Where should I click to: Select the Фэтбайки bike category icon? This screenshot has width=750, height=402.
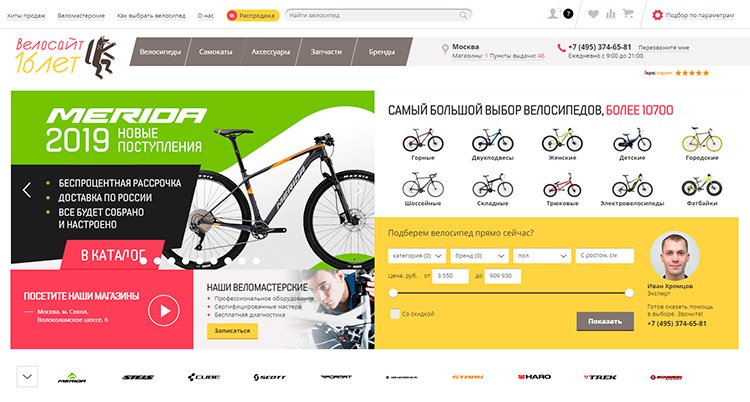click(x=702, y=190)
